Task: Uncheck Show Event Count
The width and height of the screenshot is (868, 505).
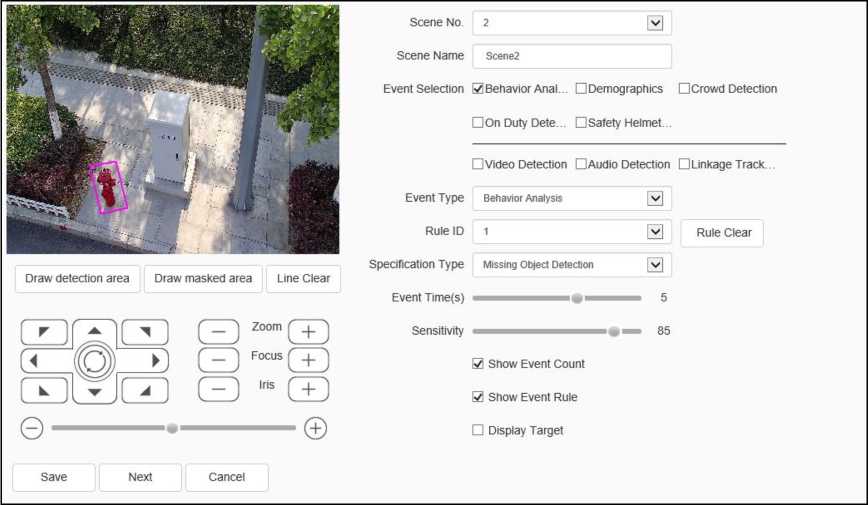Action: point(478,364)
